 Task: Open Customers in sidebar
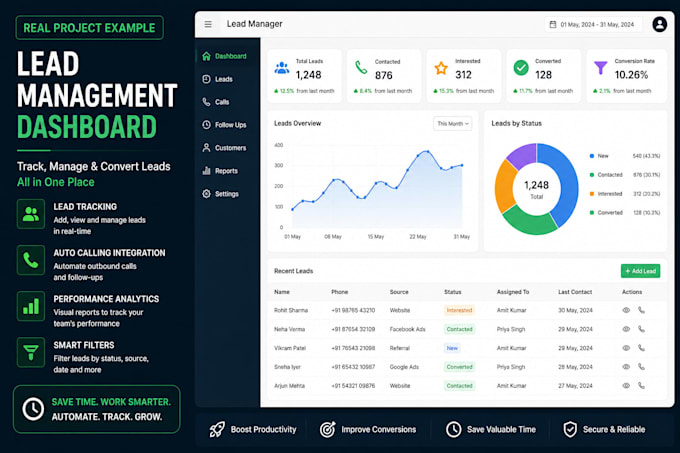point(228,148)
